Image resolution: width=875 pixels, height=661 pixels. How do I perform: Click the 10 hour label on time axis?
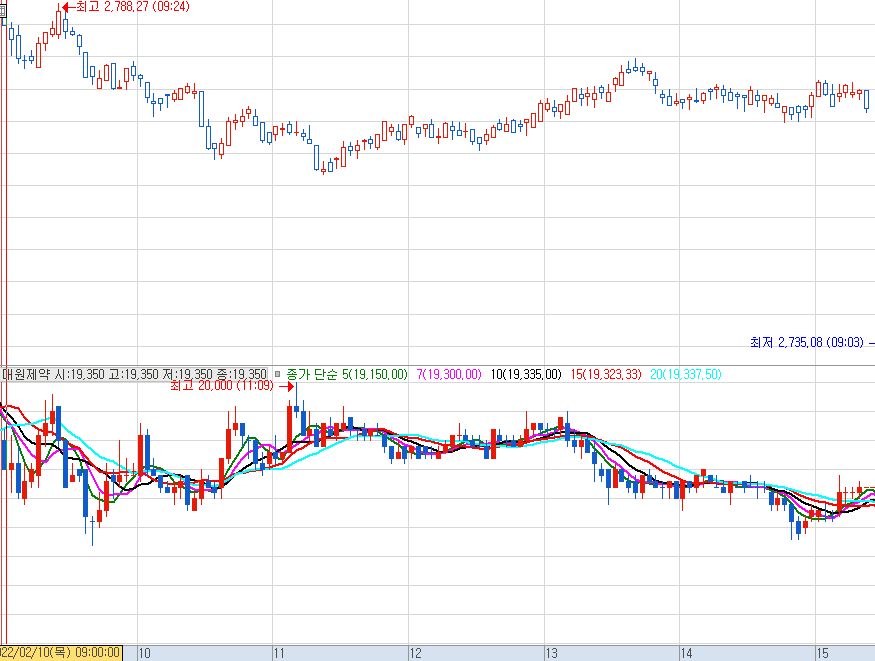coord(145,653)
